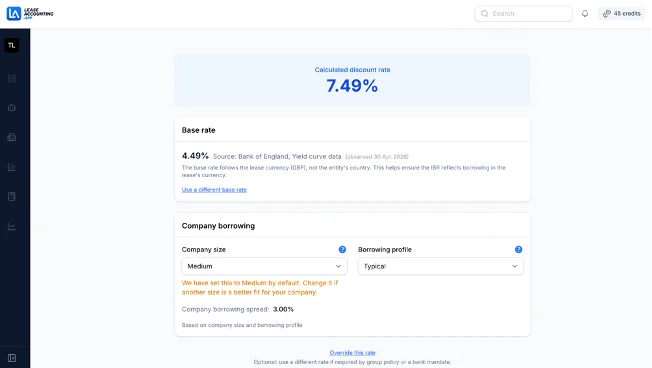
Task: Click 'Source: Bank of England, Yield curve data' text
Action: [x=277, y=156]
